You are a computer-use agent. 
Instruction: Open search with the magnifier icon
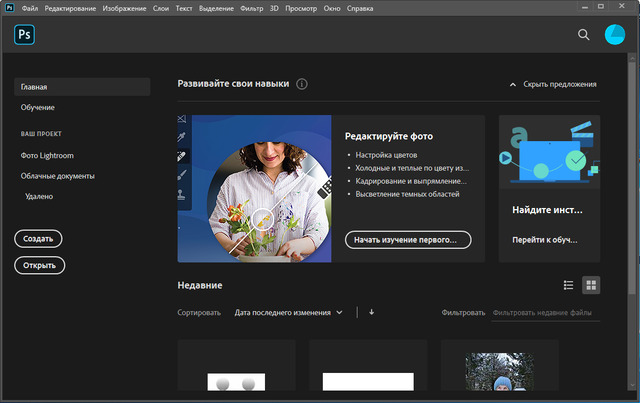click(x=584, y=35)
